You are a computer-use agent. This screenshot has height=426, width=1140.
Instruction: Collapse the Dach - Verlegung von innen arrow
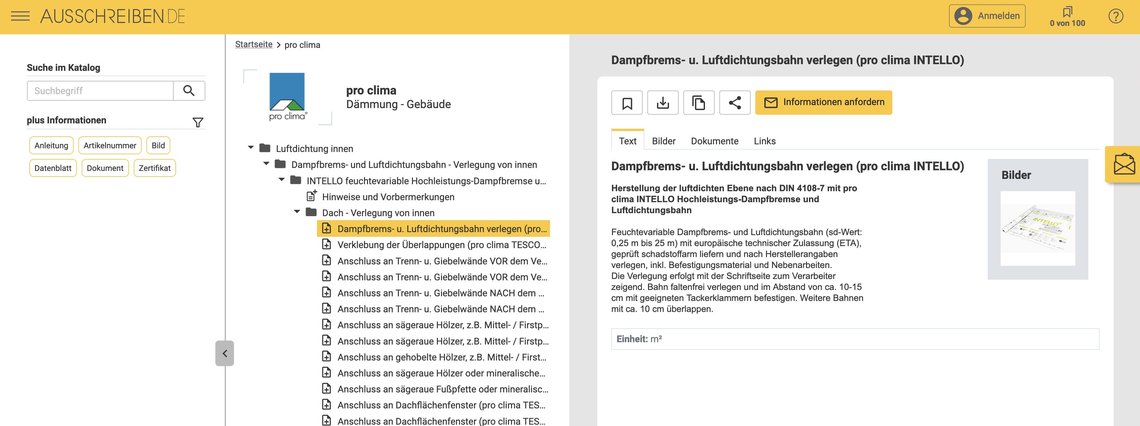(297, 212)
